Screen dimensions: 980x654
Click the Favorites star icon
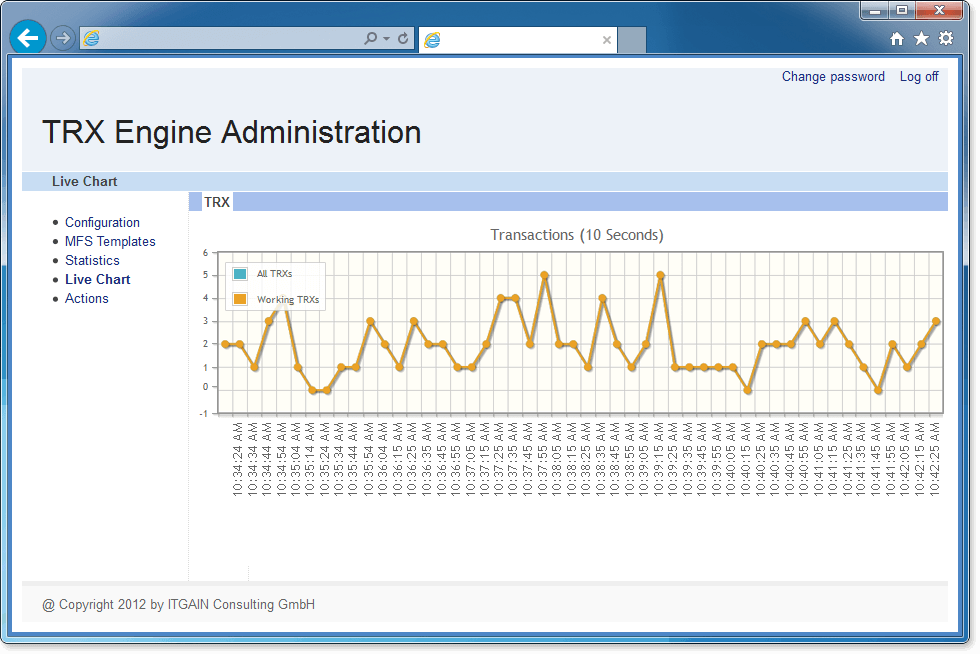(x=921, y=37)
